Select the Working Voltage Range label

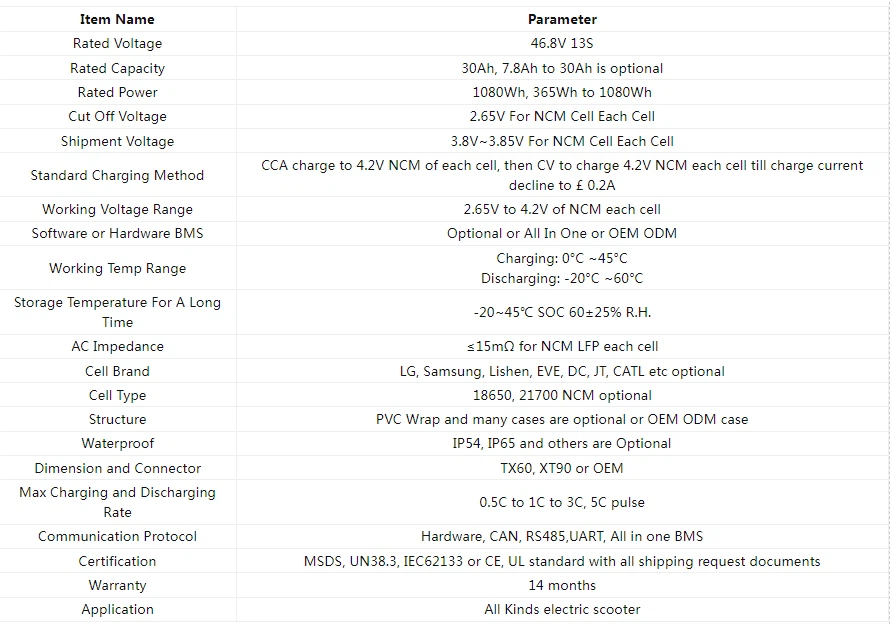pyautogui.click(x=117, y=209)
